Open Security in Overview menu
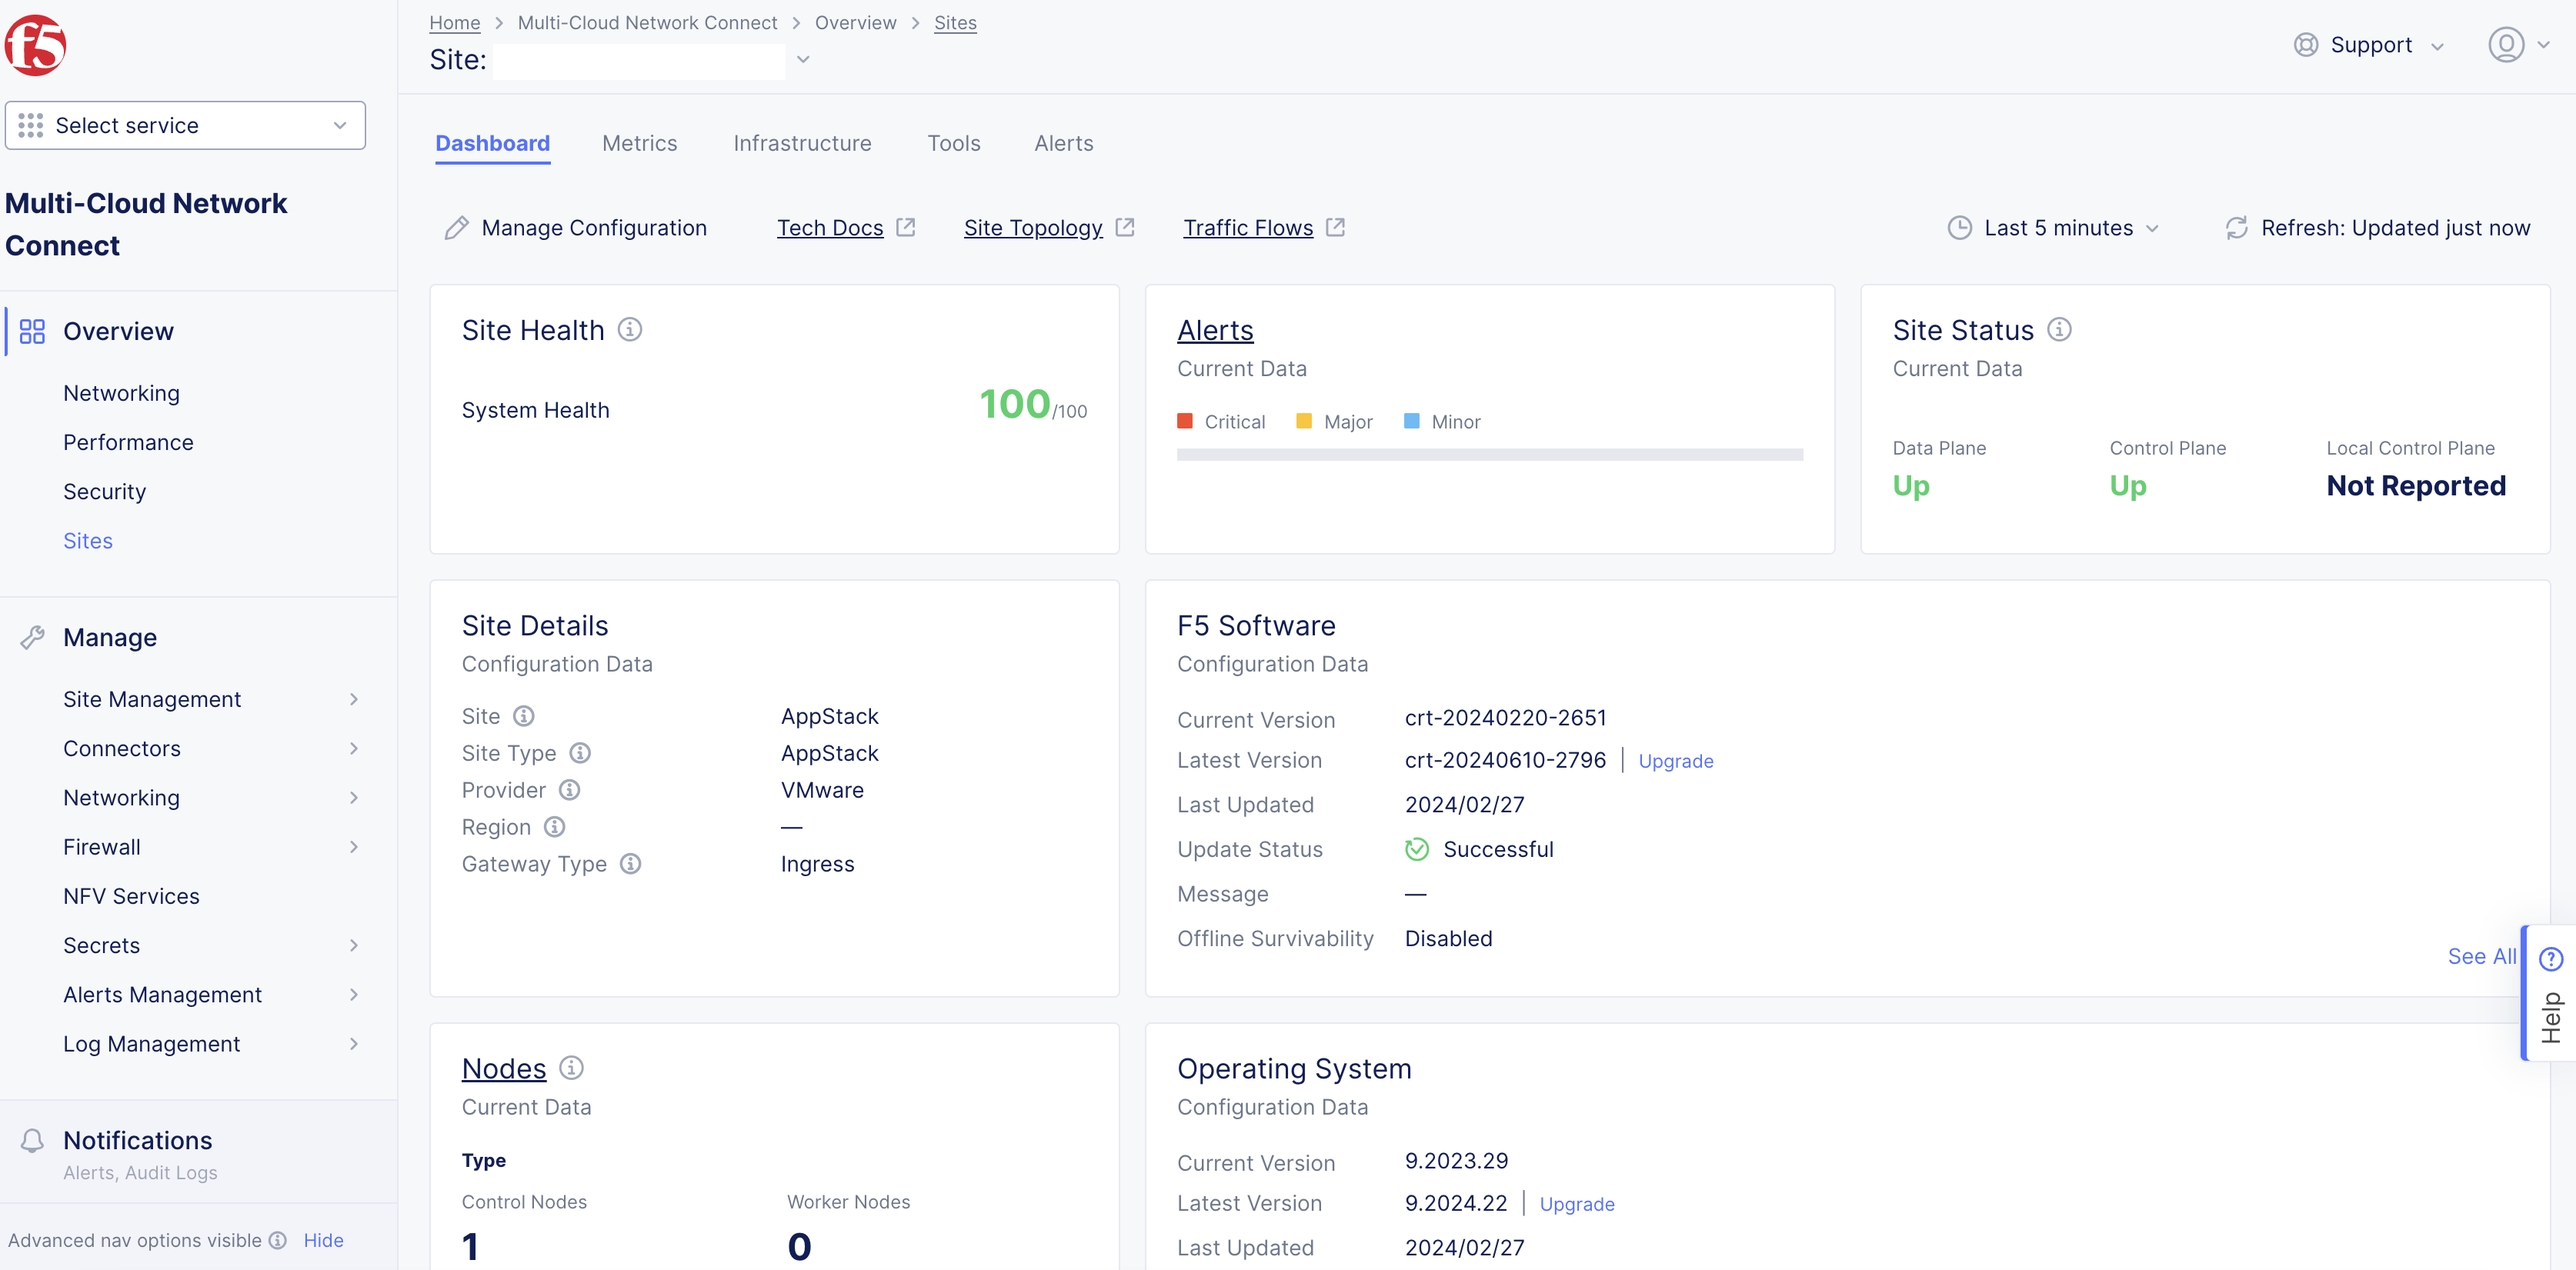The height and width of the screenshot is (1270, 2576). (x=104, y=491)
